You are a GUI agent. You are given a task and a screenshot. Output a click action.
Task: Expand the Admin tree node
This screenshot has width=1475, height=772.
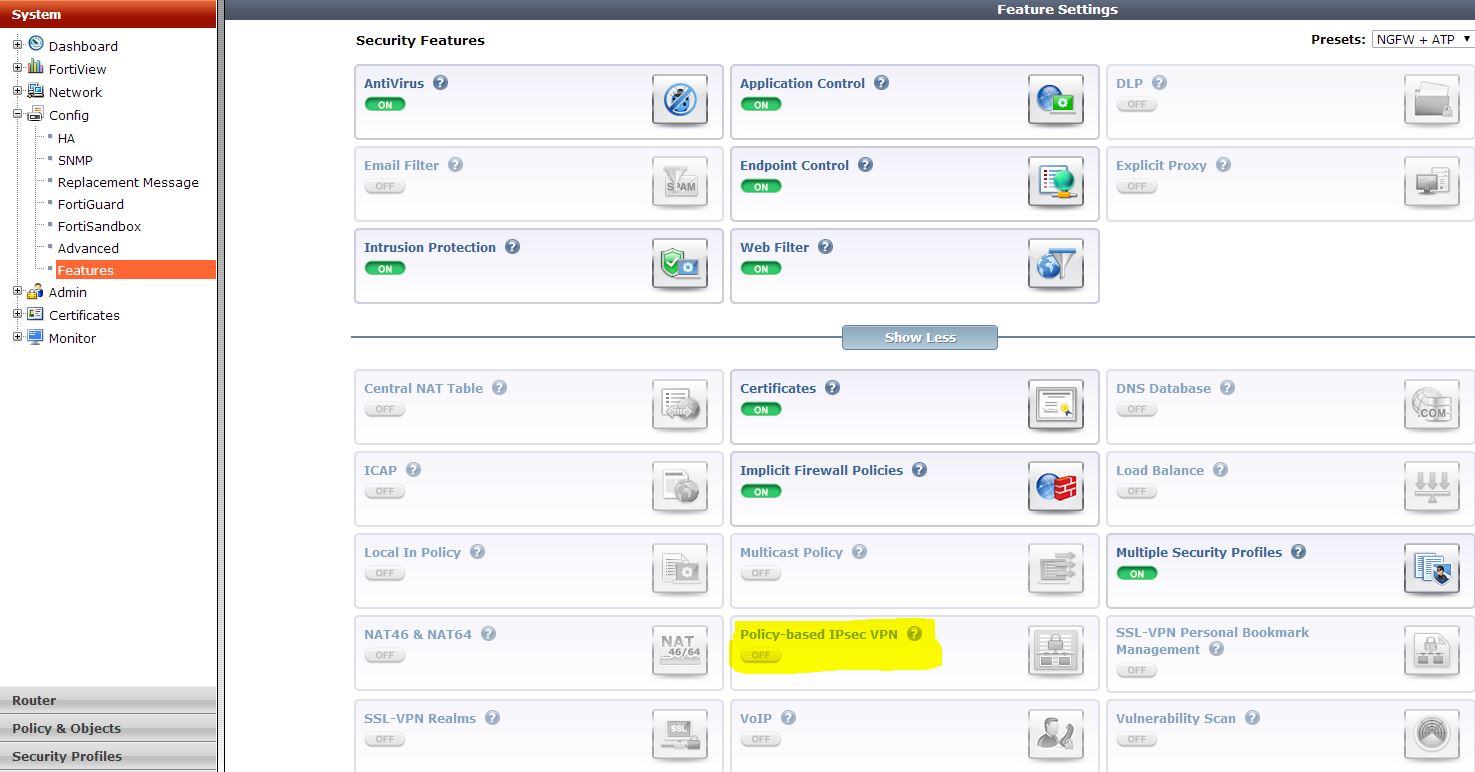click(17, 292)
